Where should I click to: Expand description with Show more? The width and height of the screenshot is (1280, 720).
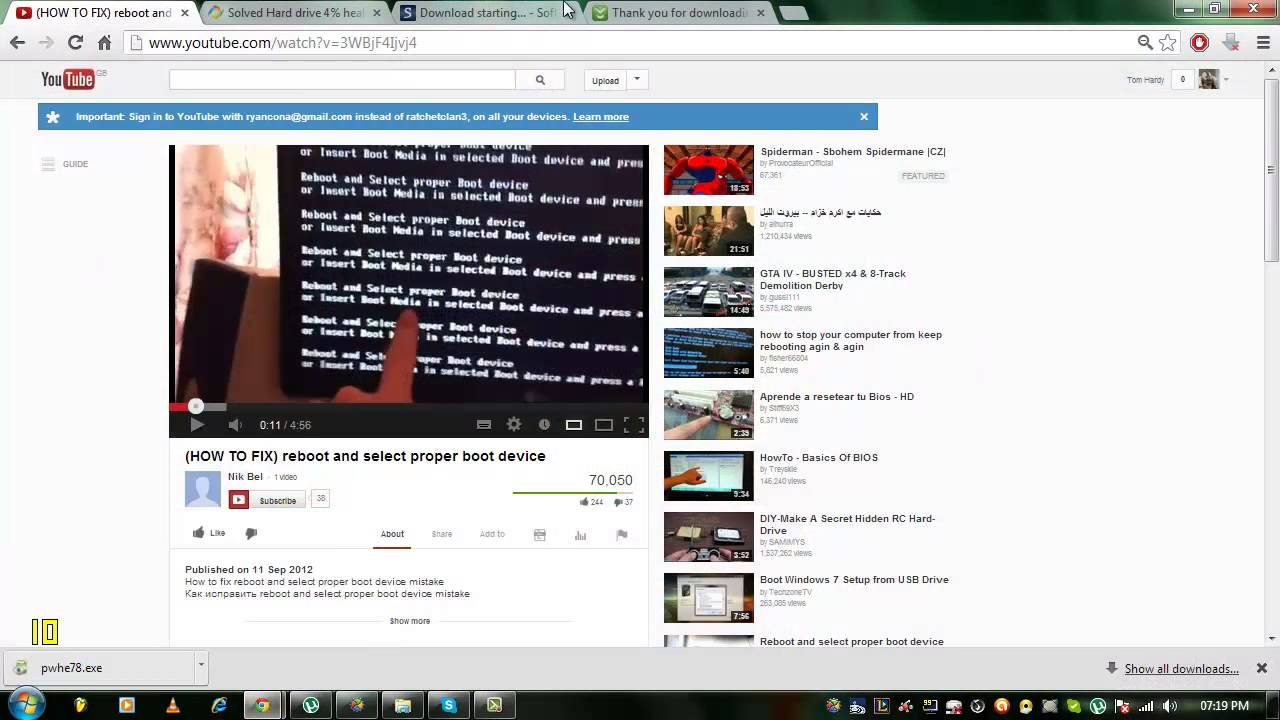click(410, 621)
